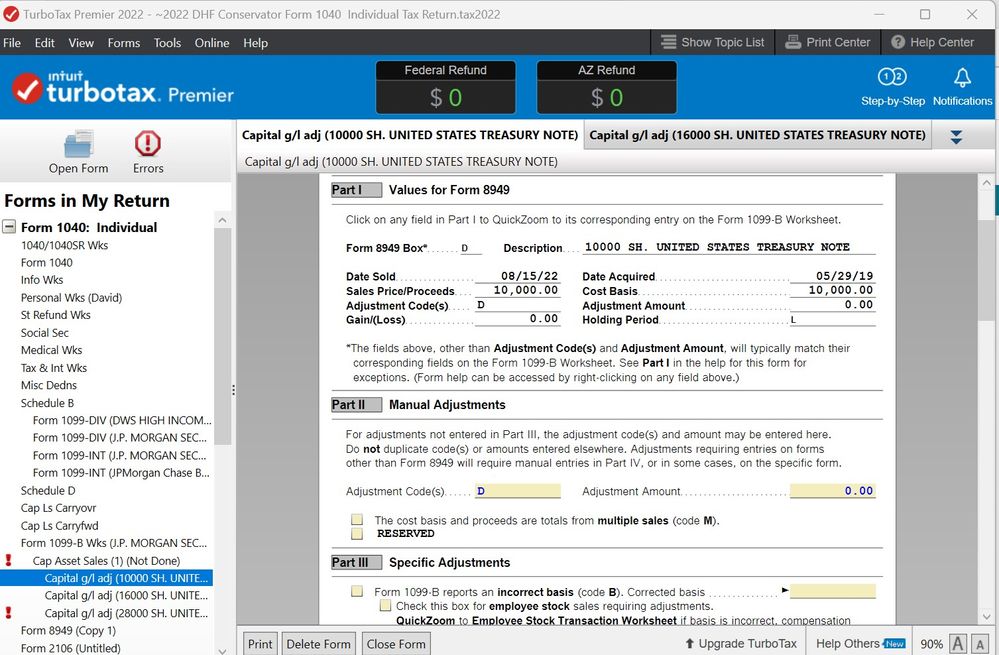Open the Help menu

(255, 43)
